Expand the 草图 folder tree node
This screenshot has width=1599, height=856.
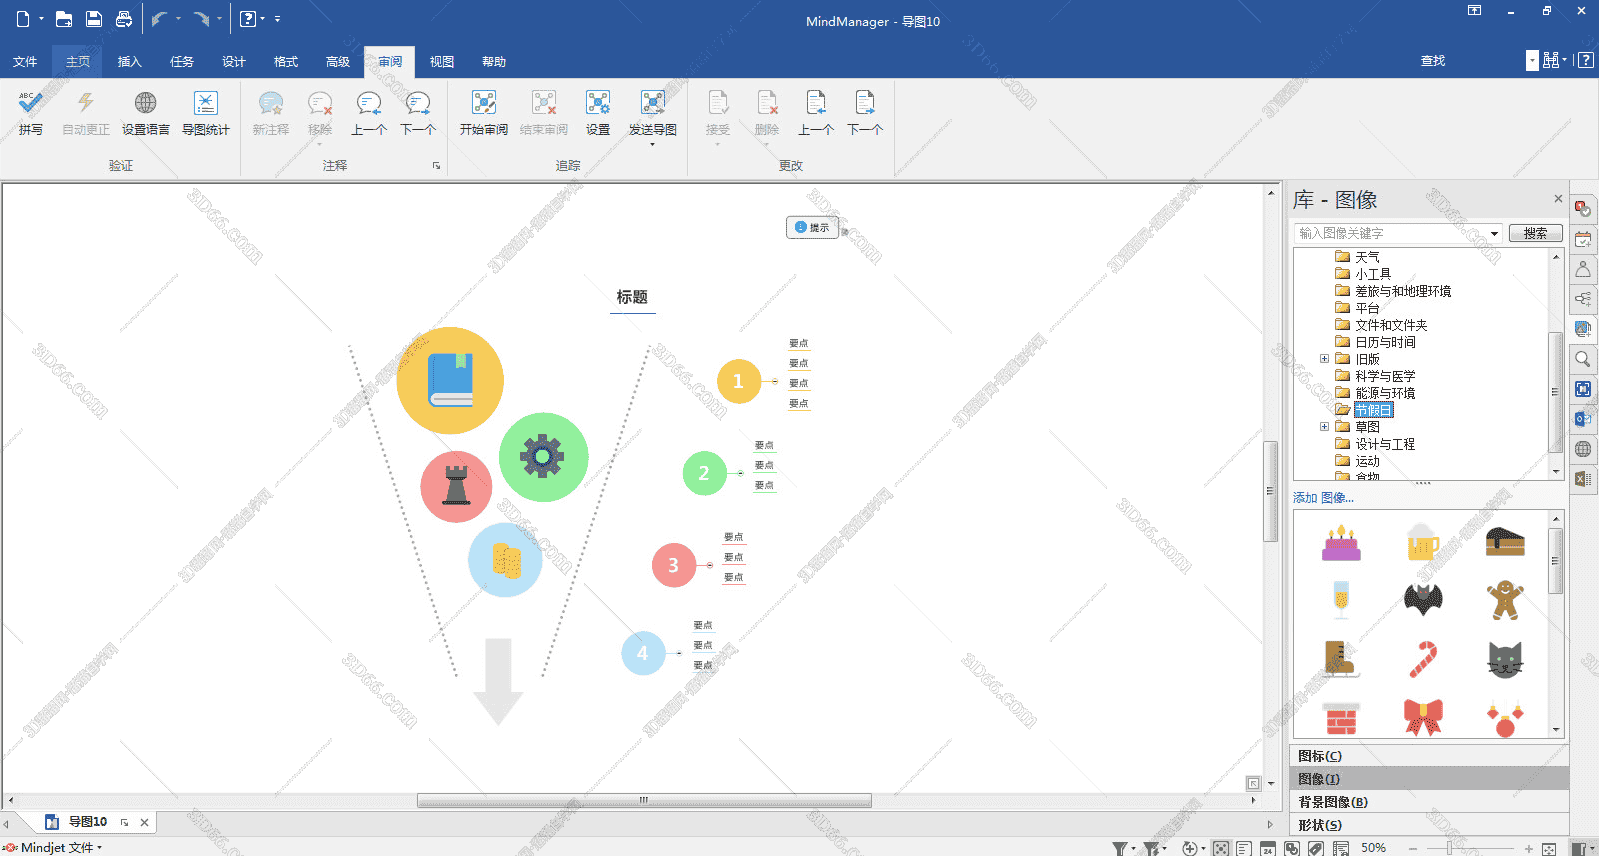click(1324, 427)
